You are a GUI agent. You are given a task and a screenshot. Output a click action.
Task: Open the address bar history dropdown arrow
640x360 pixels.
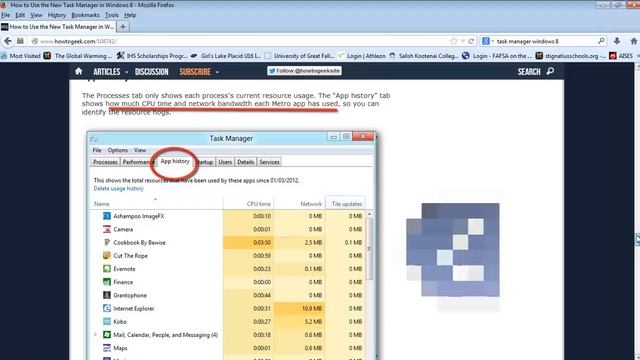coord(463,41)
